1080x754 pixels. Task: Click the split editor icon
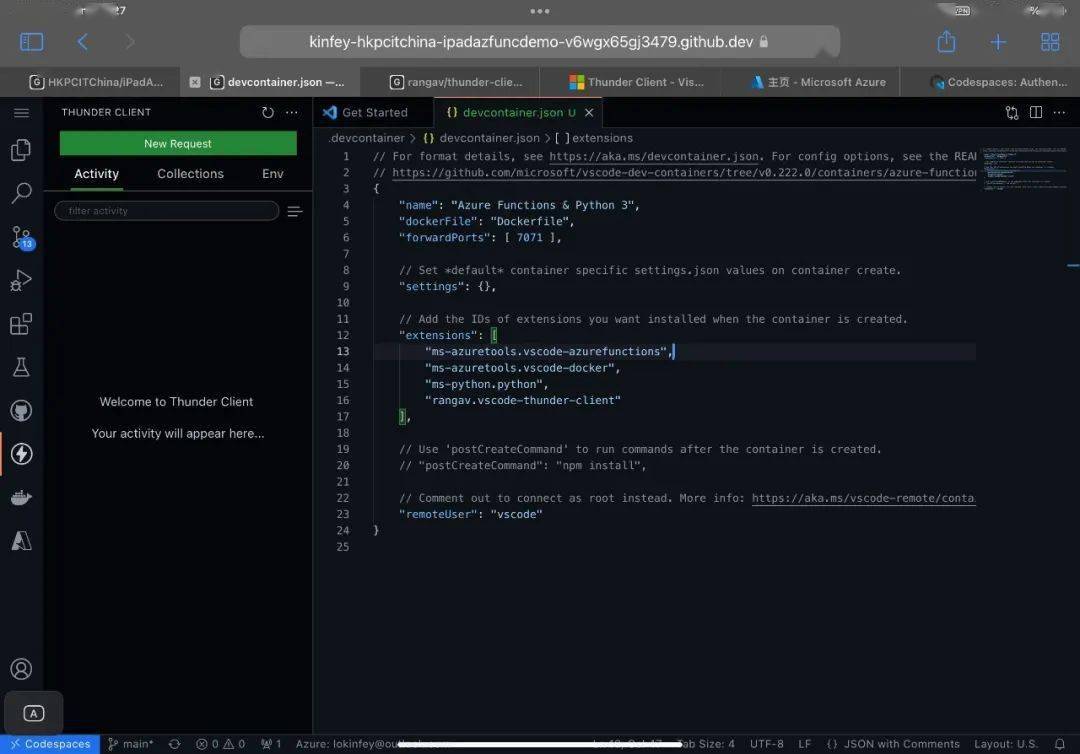coord(1035,113)
